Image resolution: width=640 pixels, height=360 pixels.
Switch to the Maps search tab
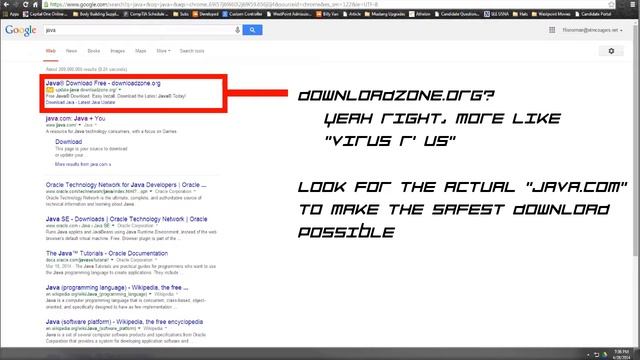coord(140,51)
